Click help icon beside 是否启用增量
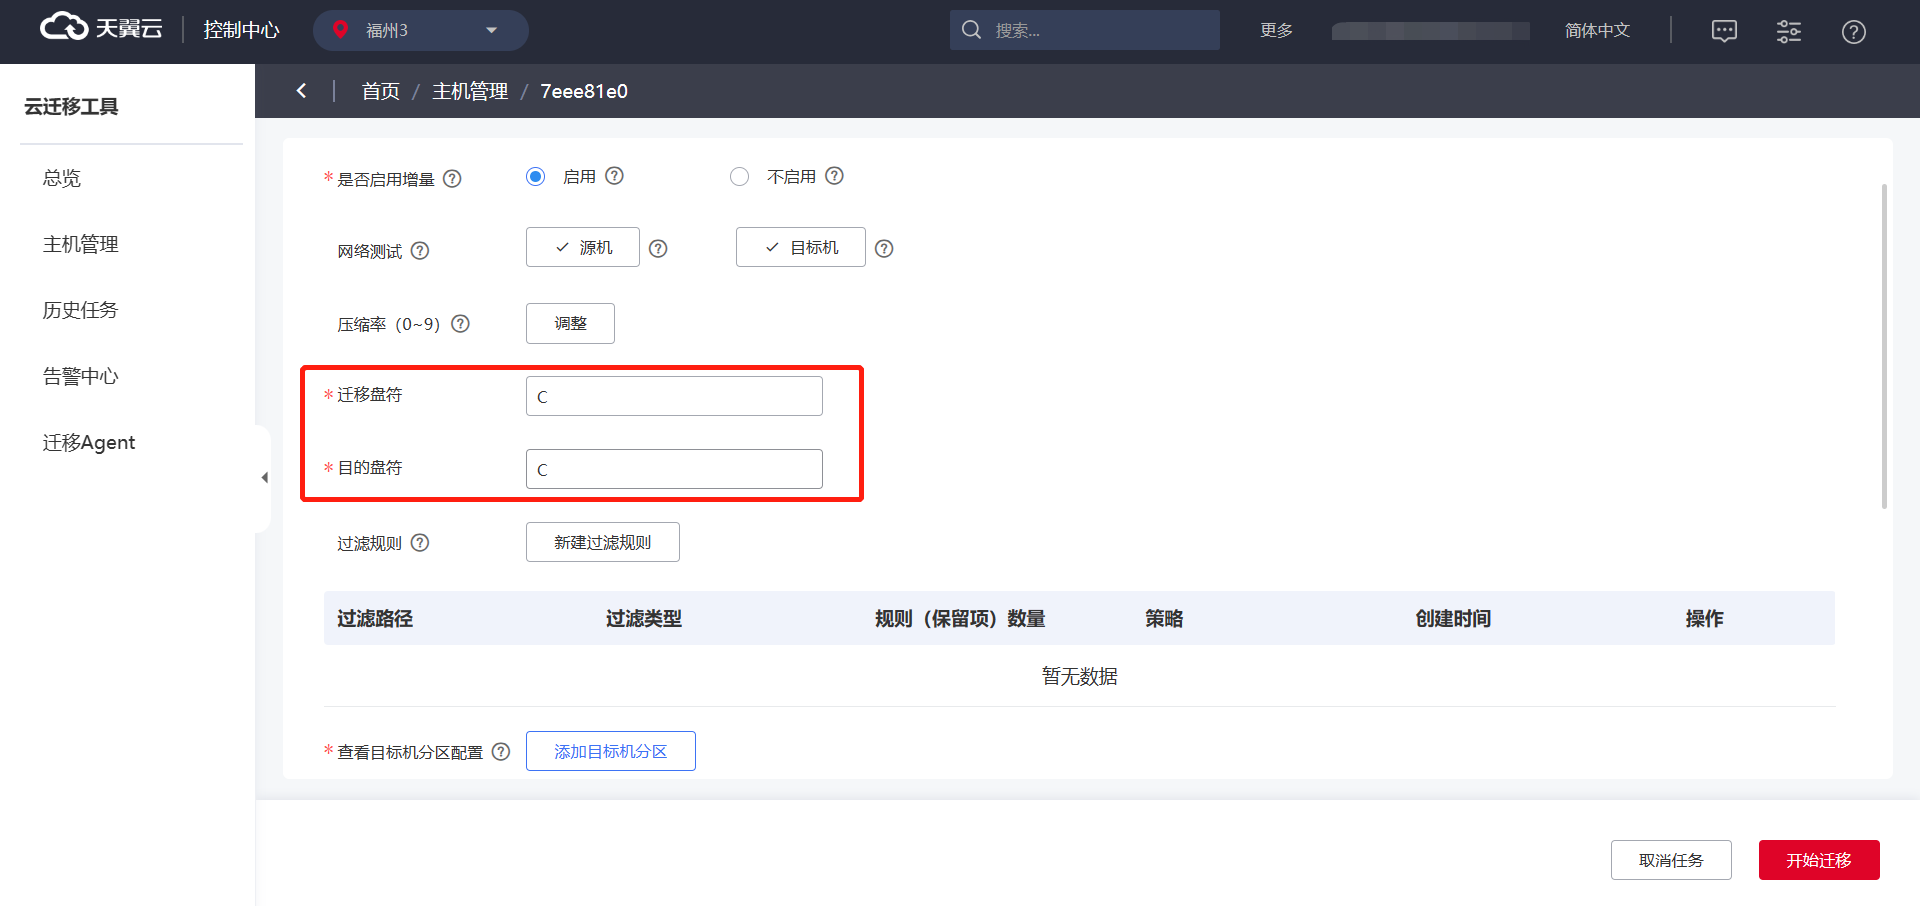The width and height of the screenshot is (1922, 907). pos(452,179)
